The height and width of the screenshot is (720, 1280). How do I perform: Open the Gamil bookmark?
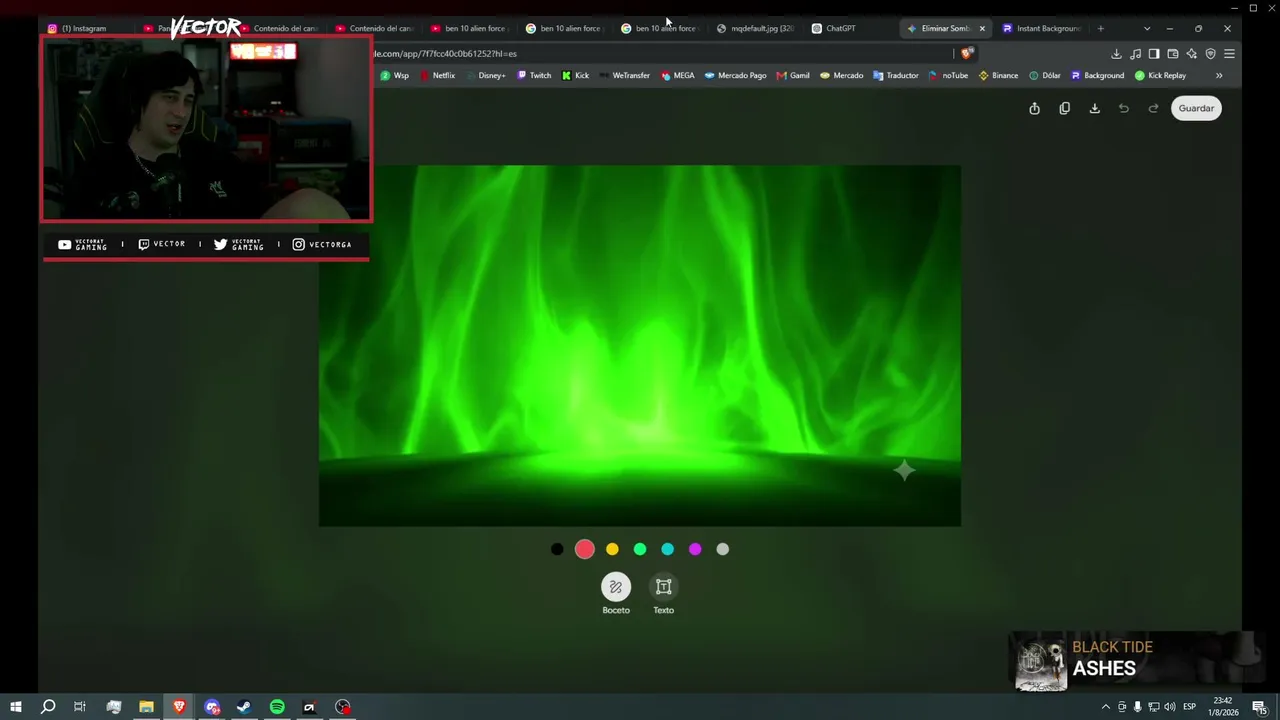tap(793, 75)
